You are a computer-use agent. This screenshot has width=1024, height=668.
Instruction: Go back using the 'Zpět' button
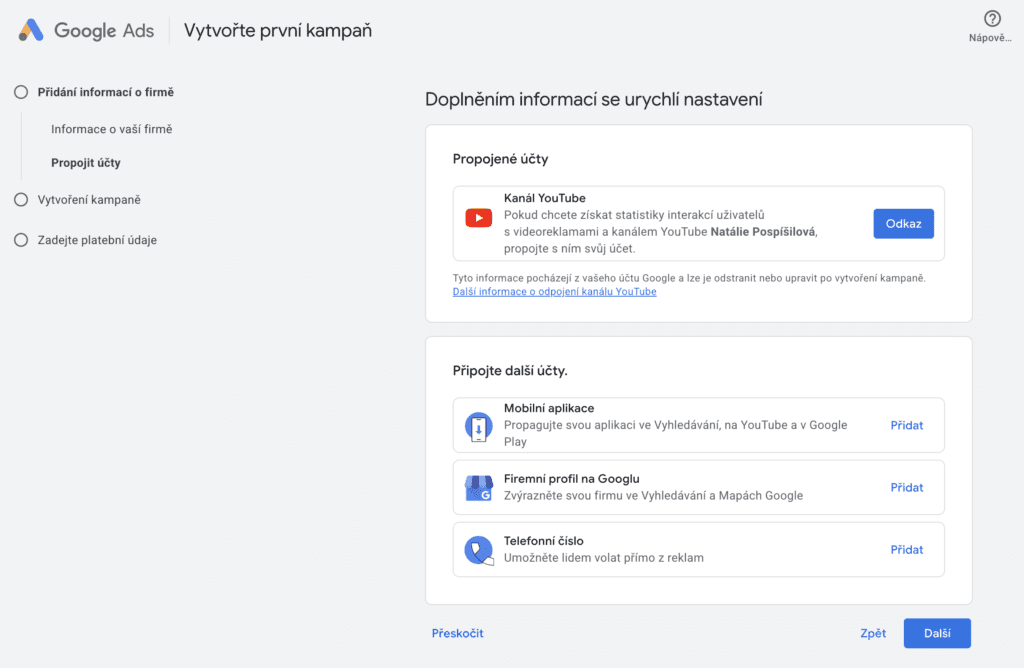coord(872,634)
